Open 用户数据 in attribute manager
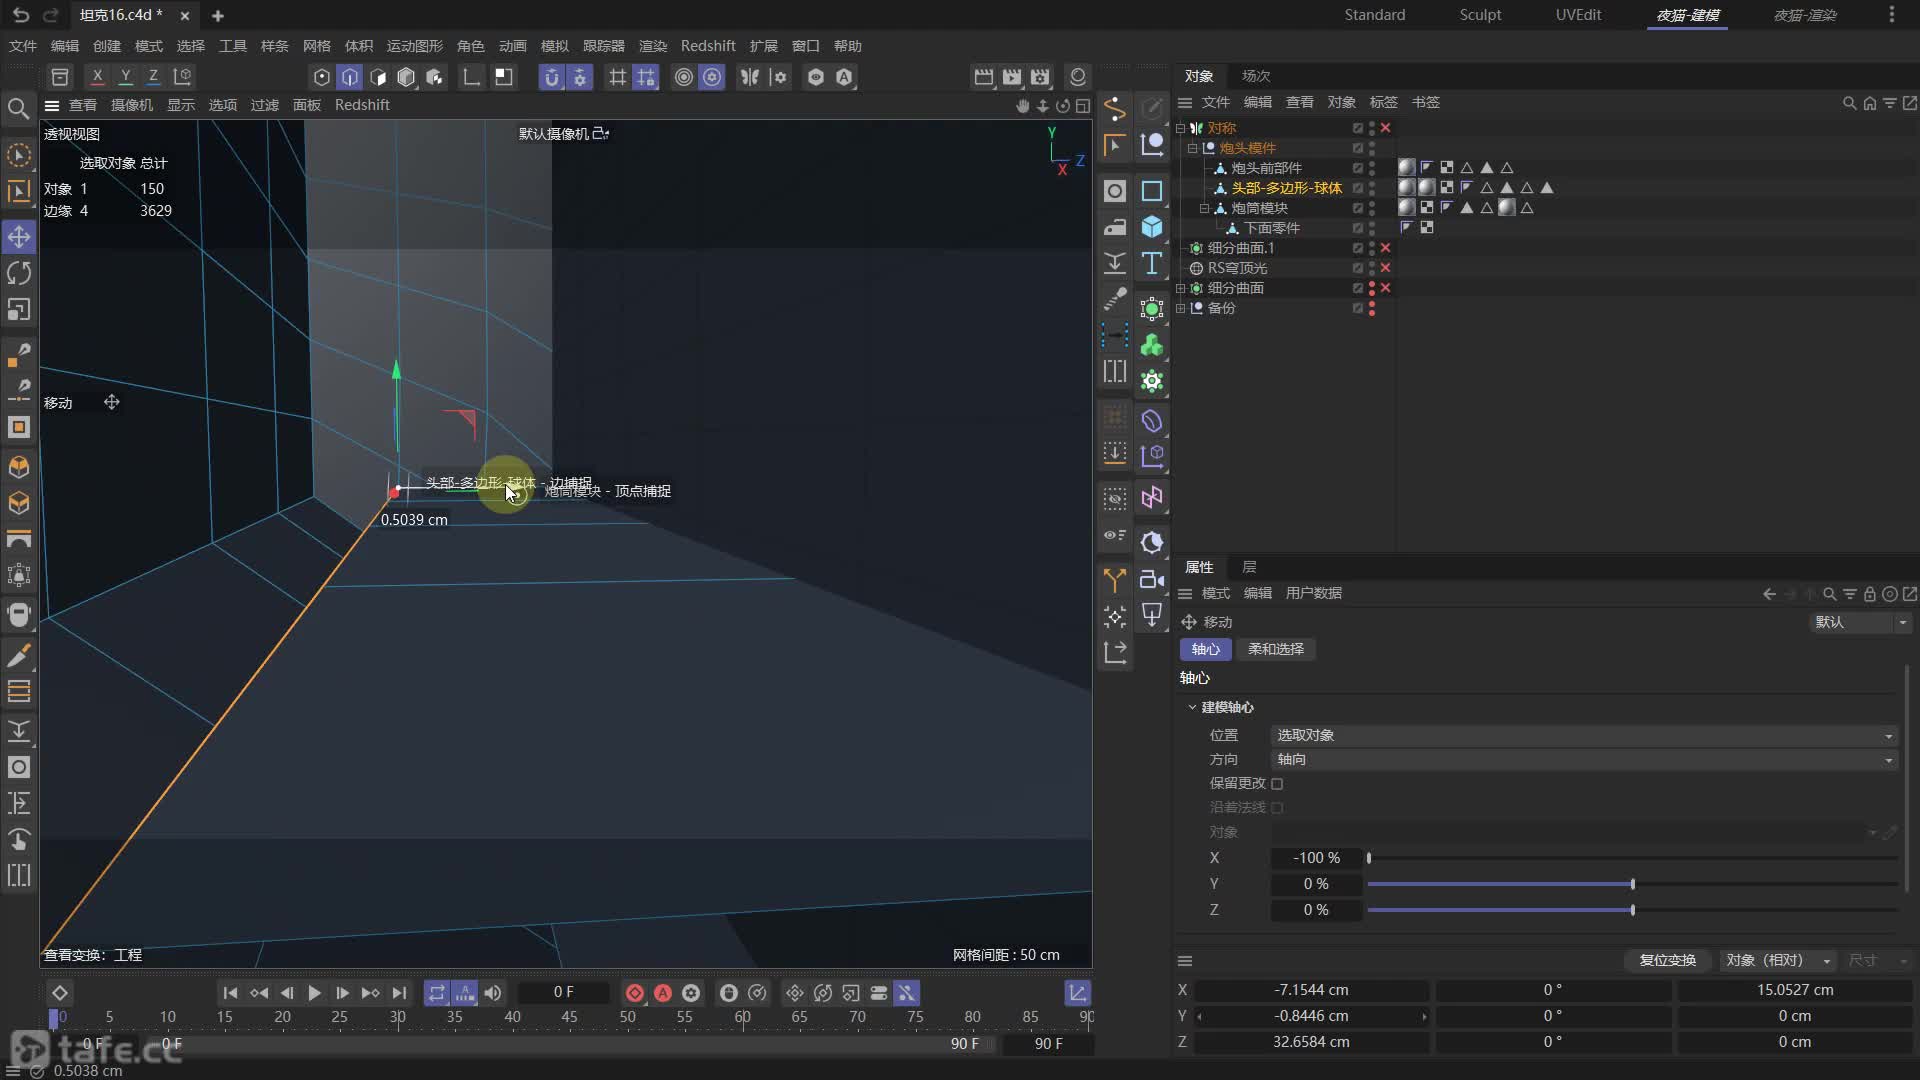Screen dimensions: 1920x1080 (x=1313, y=593)
